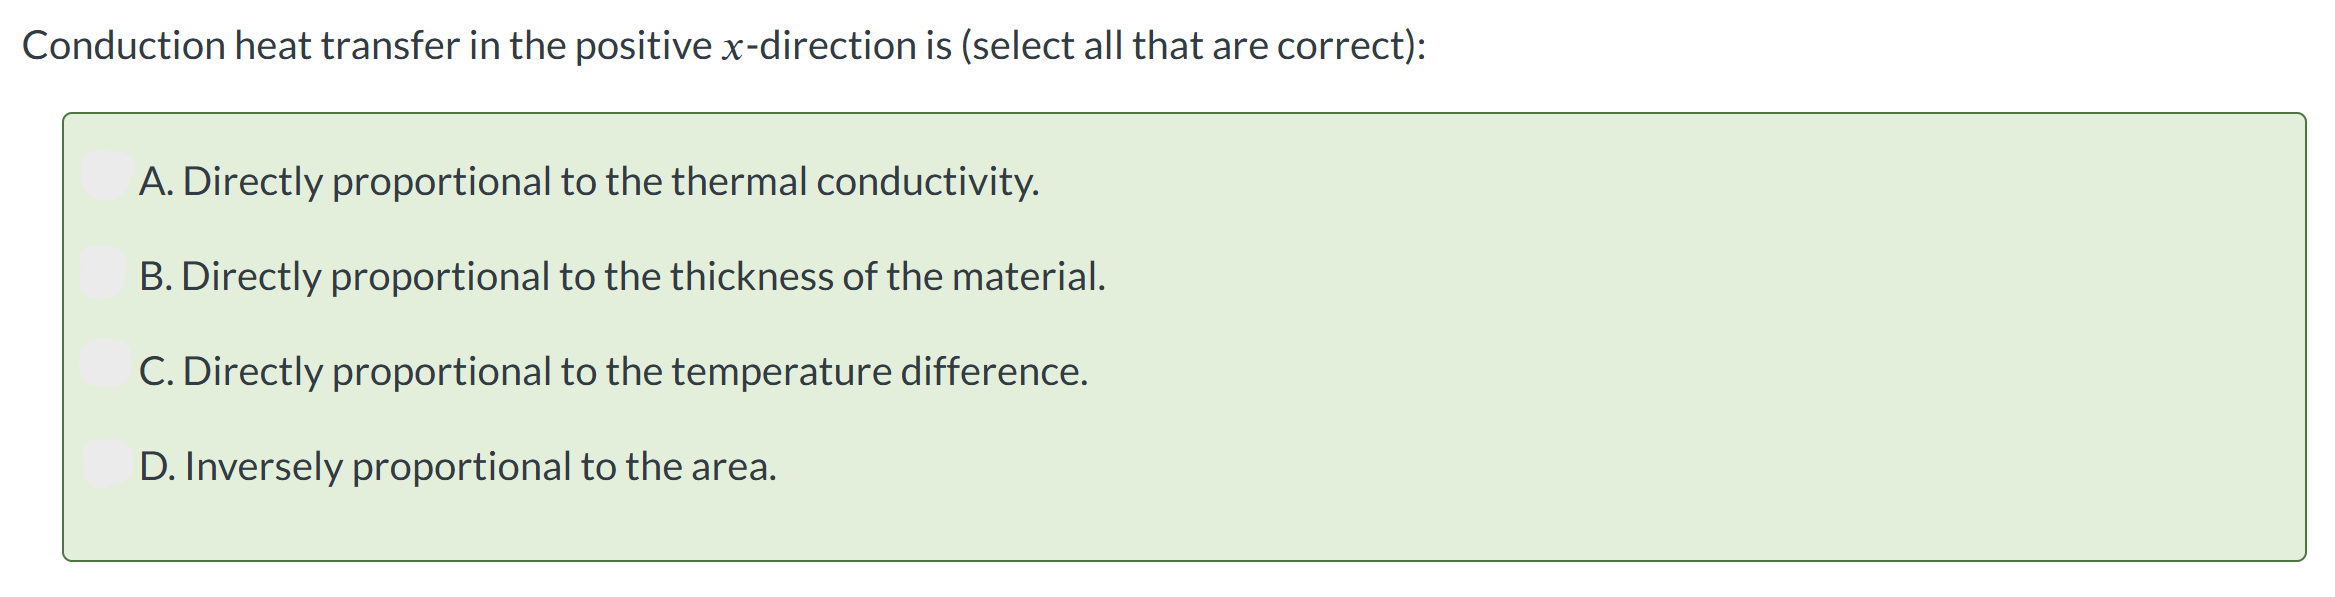Tick the checkbox beside option B
The height and width of the screenshot is (597, 2335).
pyautogui.click(x=104, y=273)
